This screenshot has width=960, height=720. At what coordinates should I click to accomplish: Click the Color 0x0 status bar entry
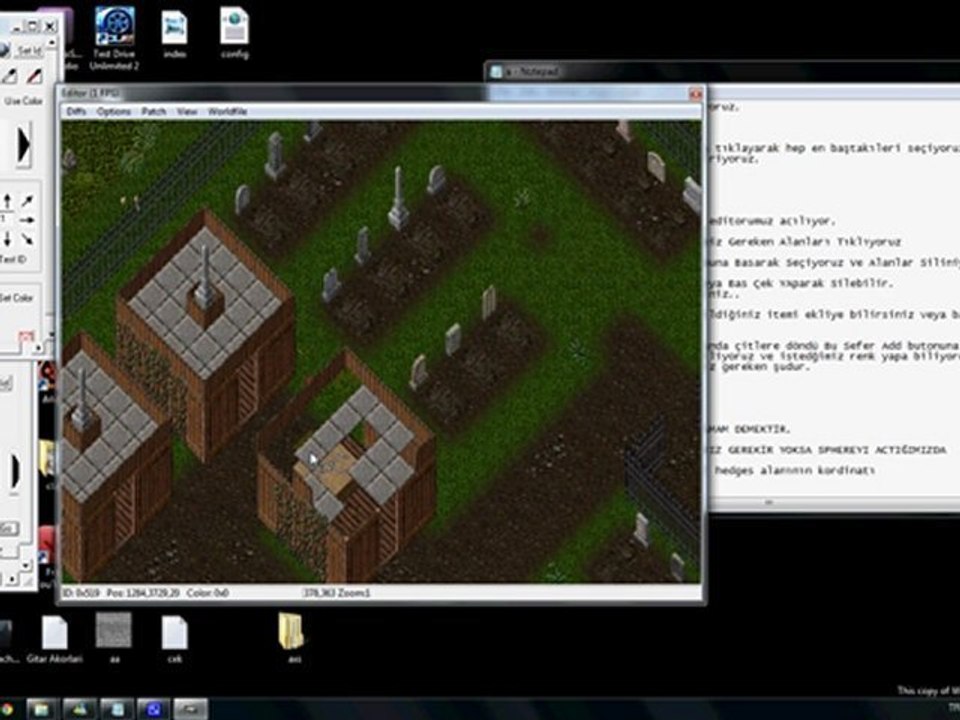[208, 593]
